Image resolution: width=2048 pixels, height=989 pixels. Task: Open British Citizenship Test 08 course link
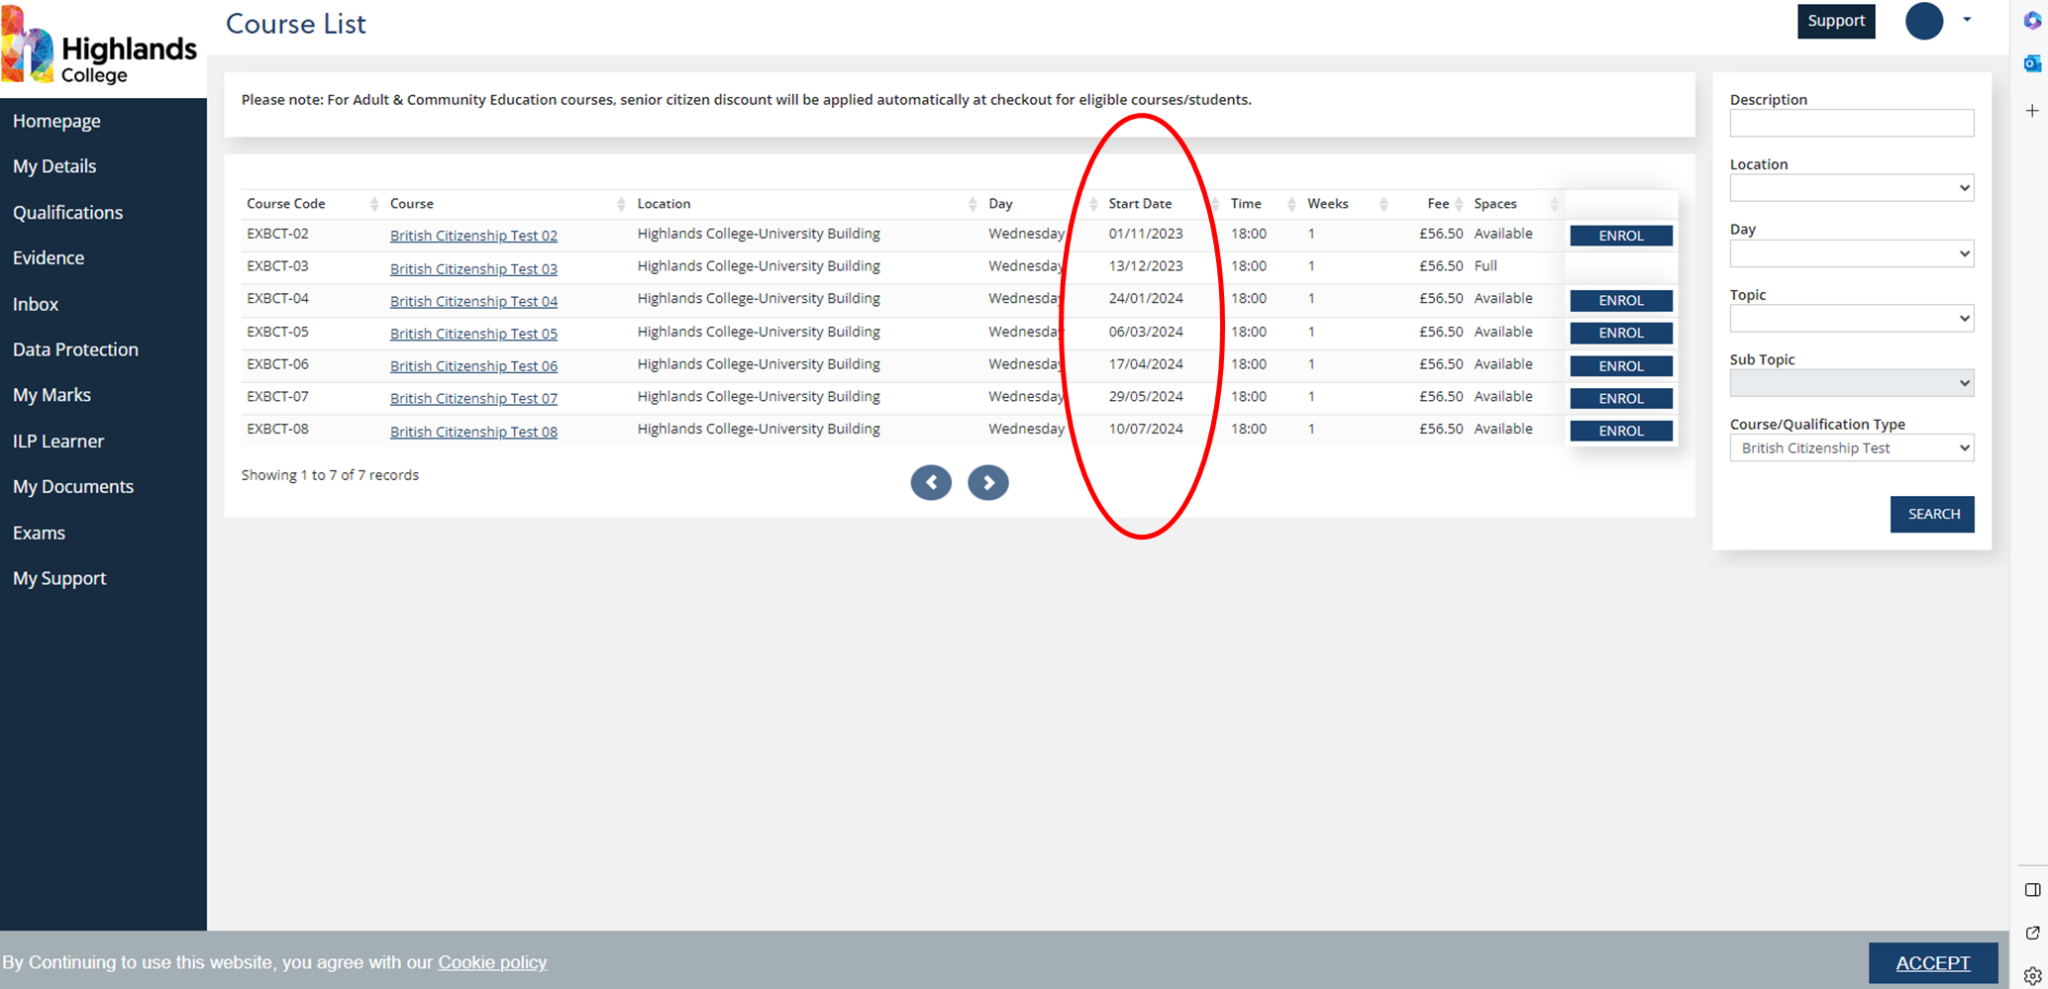coord(474,432)
